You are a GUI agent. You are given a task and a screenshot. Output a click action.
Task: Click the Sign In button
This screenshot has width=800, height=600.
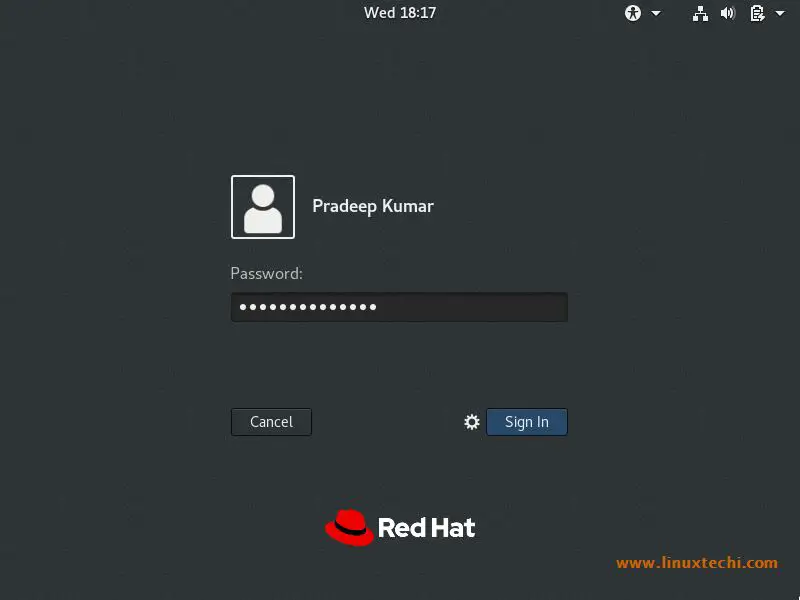pyautogui.click(x=527, y=422)
